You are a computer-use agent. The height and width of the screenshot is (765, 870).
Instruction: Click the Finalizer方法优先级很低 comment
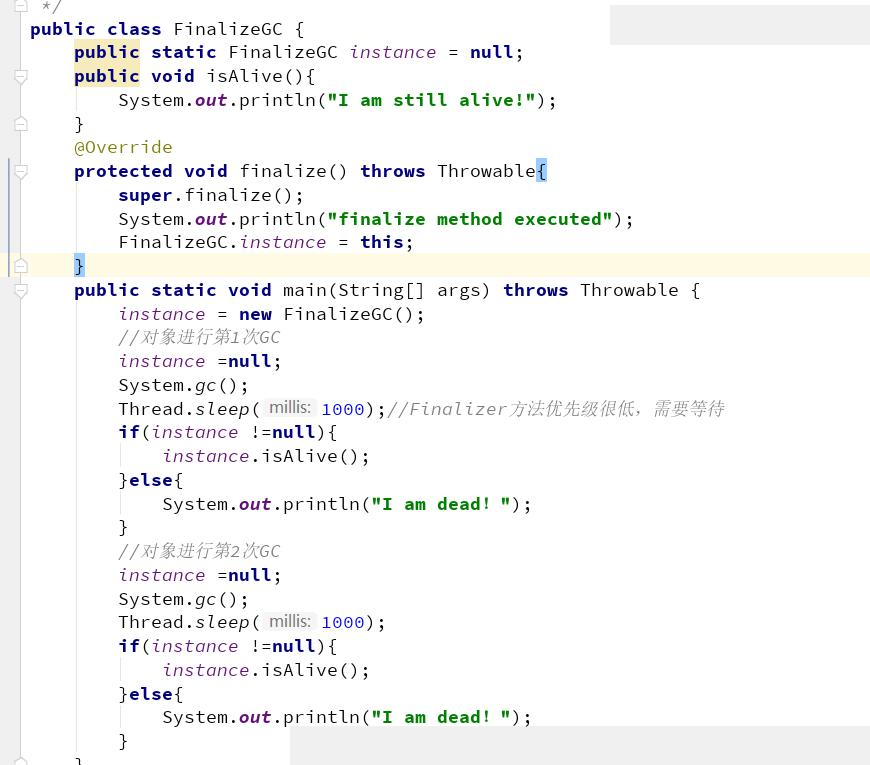556,409
